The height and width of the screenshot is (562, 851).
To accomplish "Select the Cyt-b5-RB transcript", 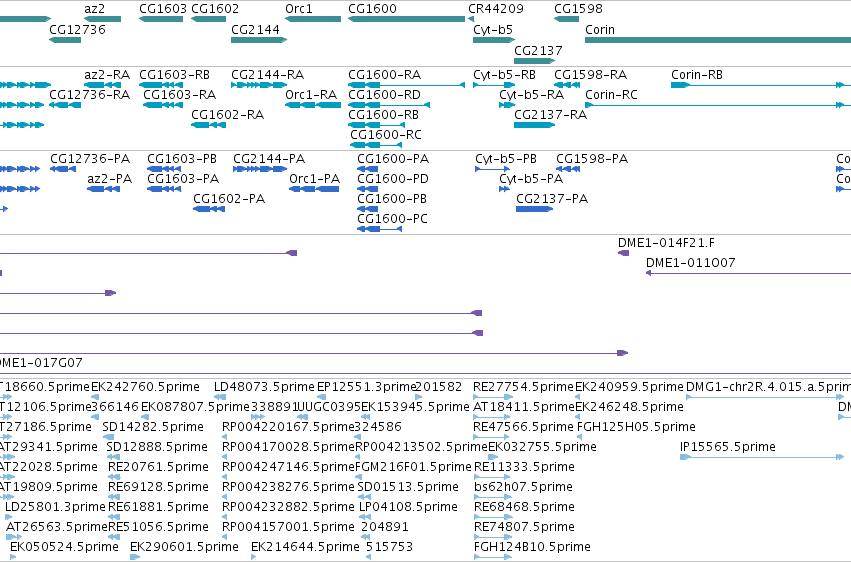I will point(494,85).
